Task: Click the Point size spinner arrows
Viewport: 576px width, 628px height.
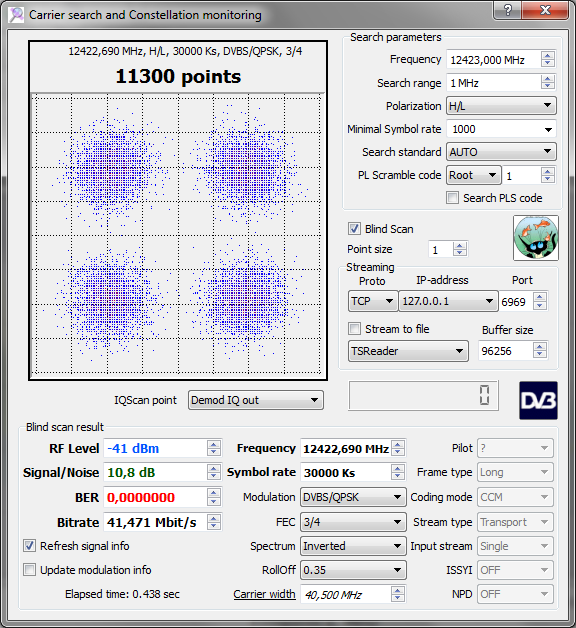Action: 460,249
